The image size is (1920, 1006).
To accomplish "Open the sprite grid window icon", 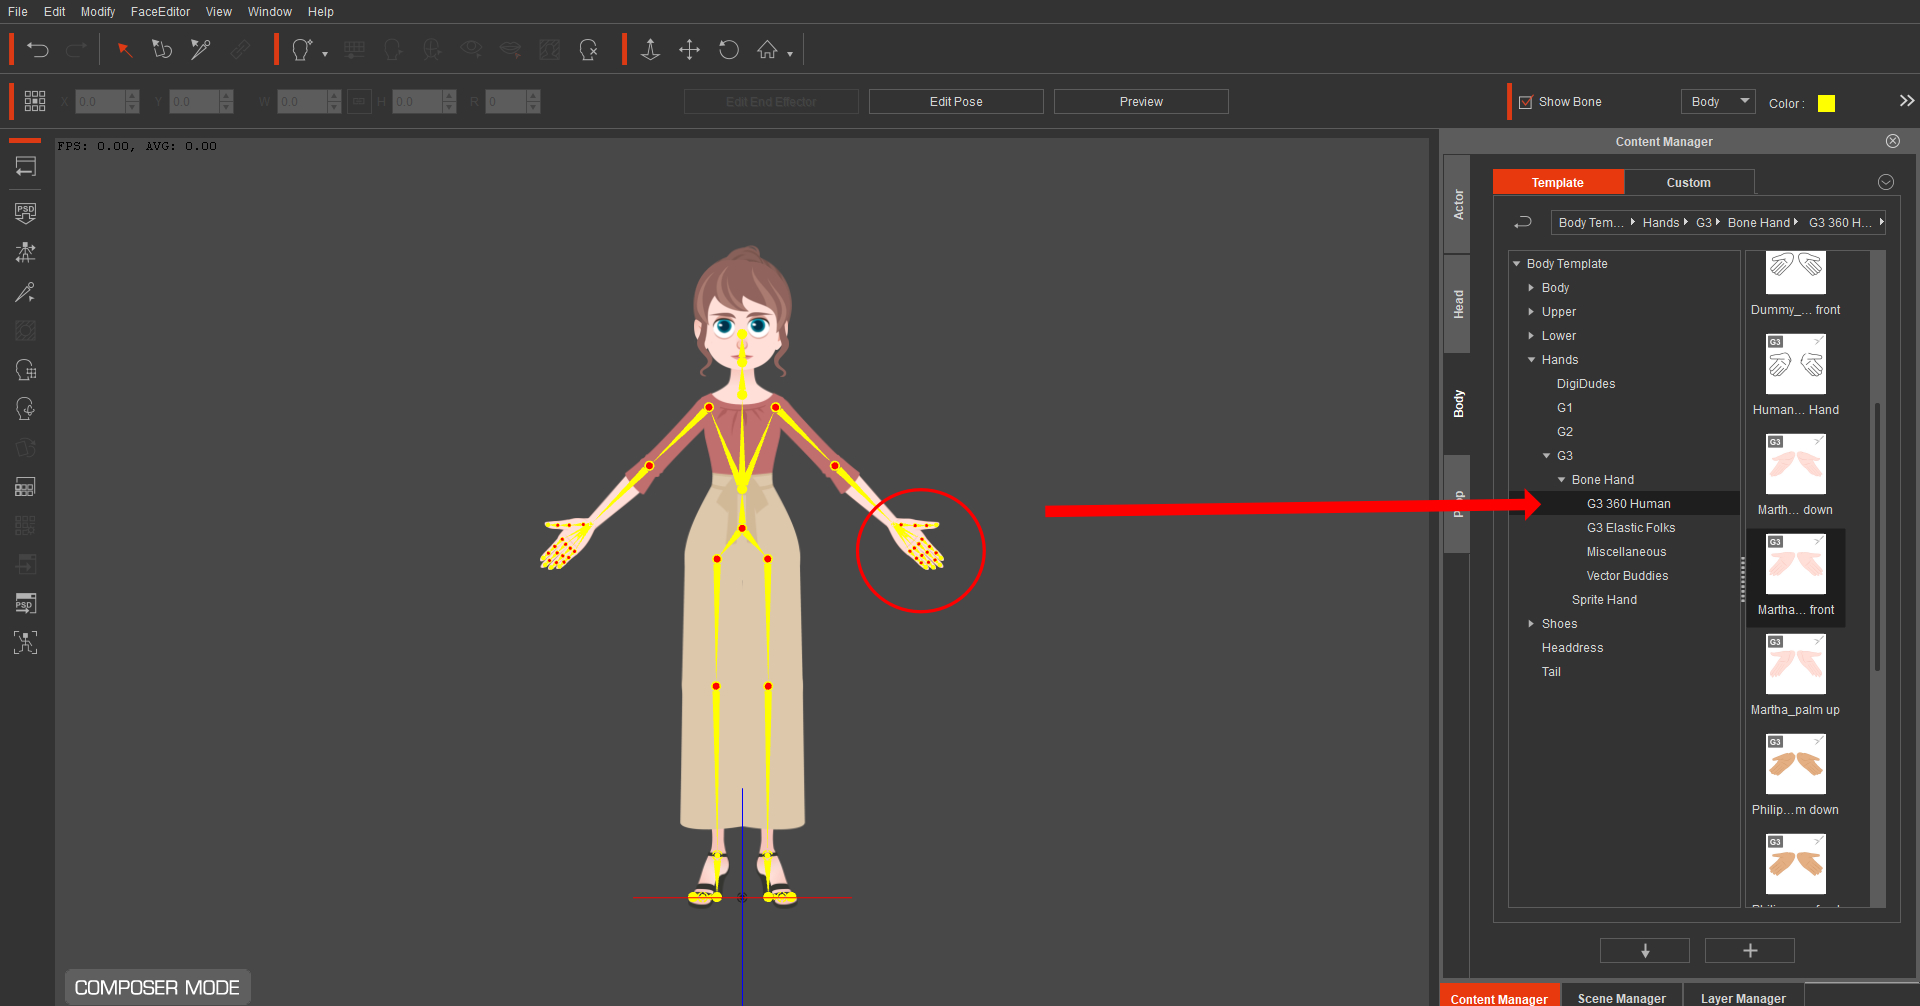I will [x=26, y=487].
